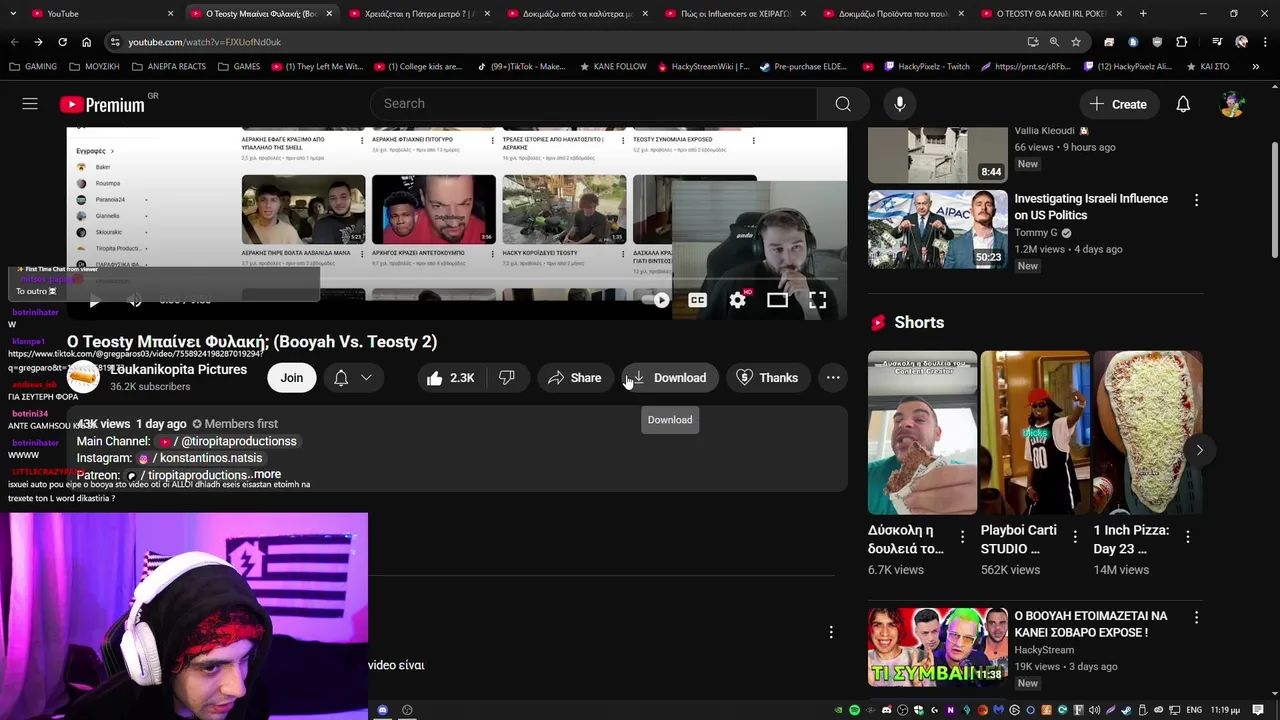The width and height of the screenshot is (1280, 720).
Task: Focus the YouTube search field
Action: (594, 104)
